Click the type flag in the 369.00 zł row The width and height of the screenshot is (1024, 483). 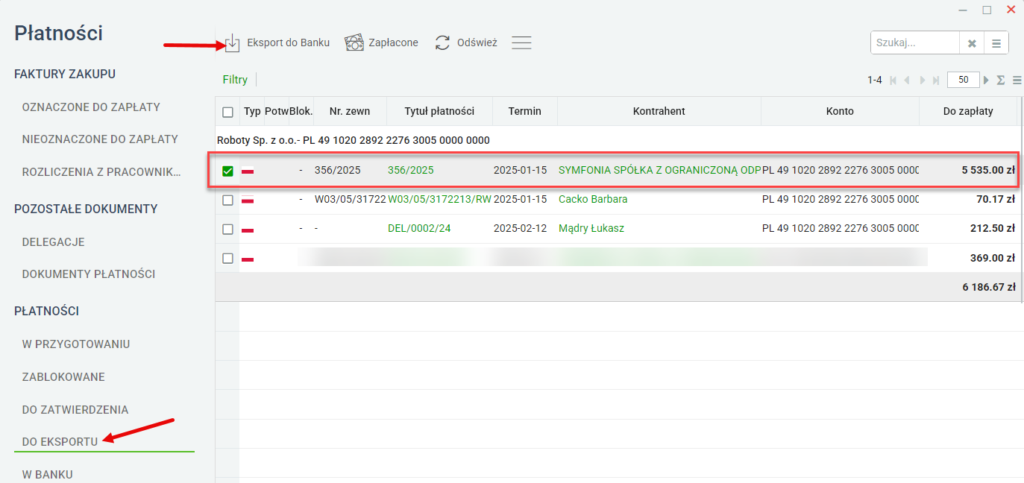coord(248,259)
